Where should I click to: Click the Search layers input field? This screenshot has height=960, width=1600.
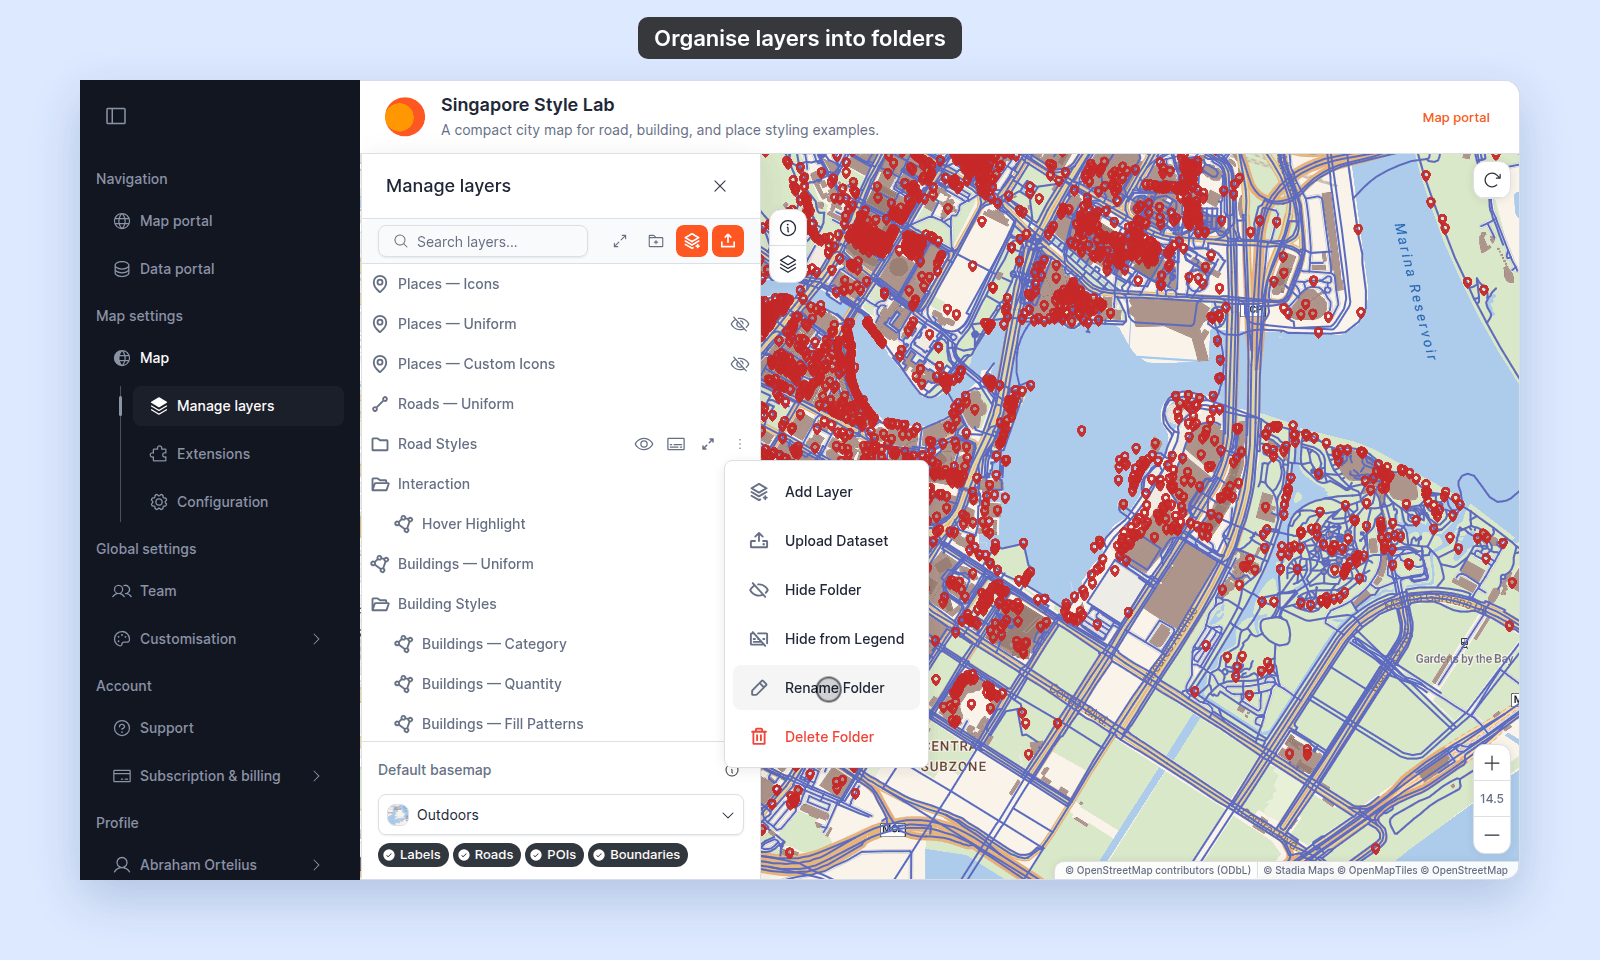pyautogui.click(x=483, y=241)
